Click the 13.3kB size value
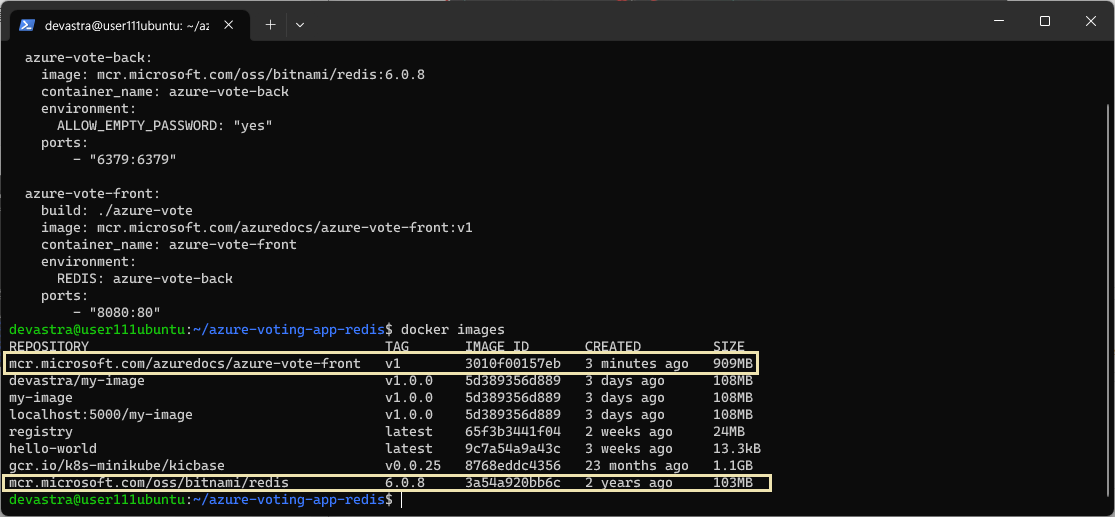This screenshot has height=517, width=1115. pos(737,449)
